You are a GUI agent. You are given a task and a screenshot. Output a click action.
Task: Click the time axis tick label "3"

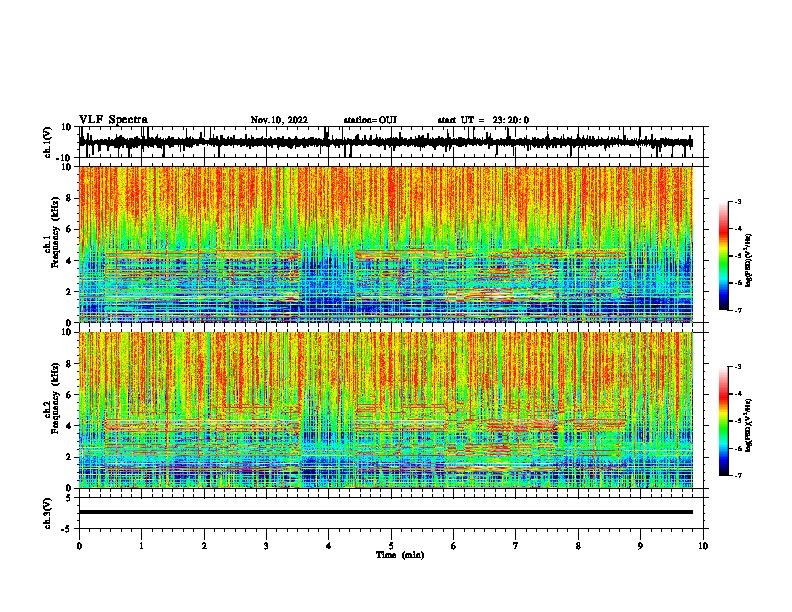(x=266, y=546)
